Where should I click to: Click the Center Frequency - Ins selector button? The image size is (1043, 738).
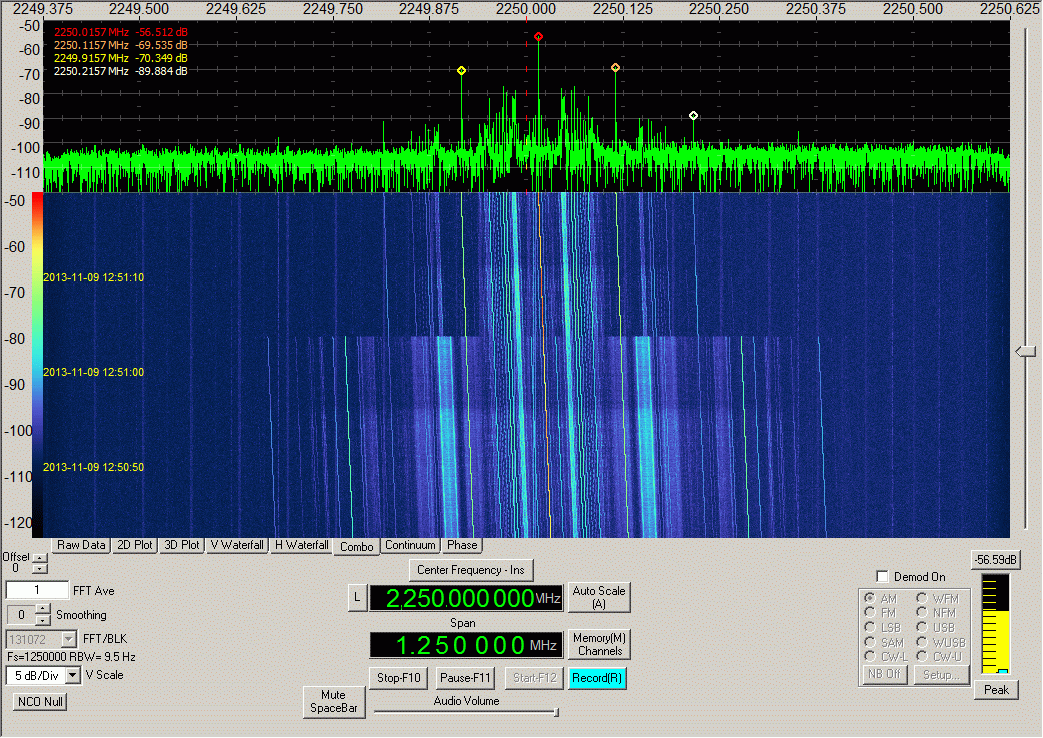click(x=470, y=570)
